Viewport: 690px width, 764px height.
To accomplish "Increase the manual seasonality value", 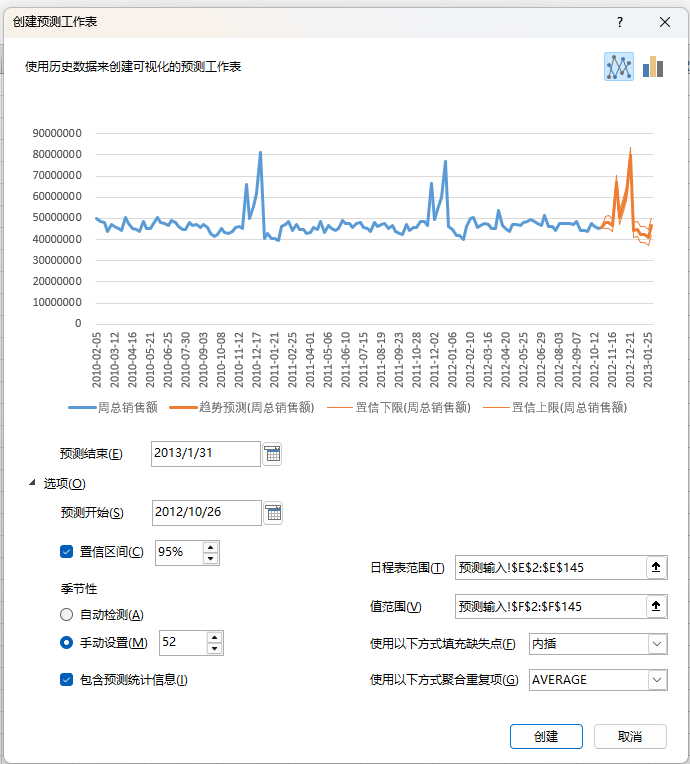I will (x=214, y=637).
